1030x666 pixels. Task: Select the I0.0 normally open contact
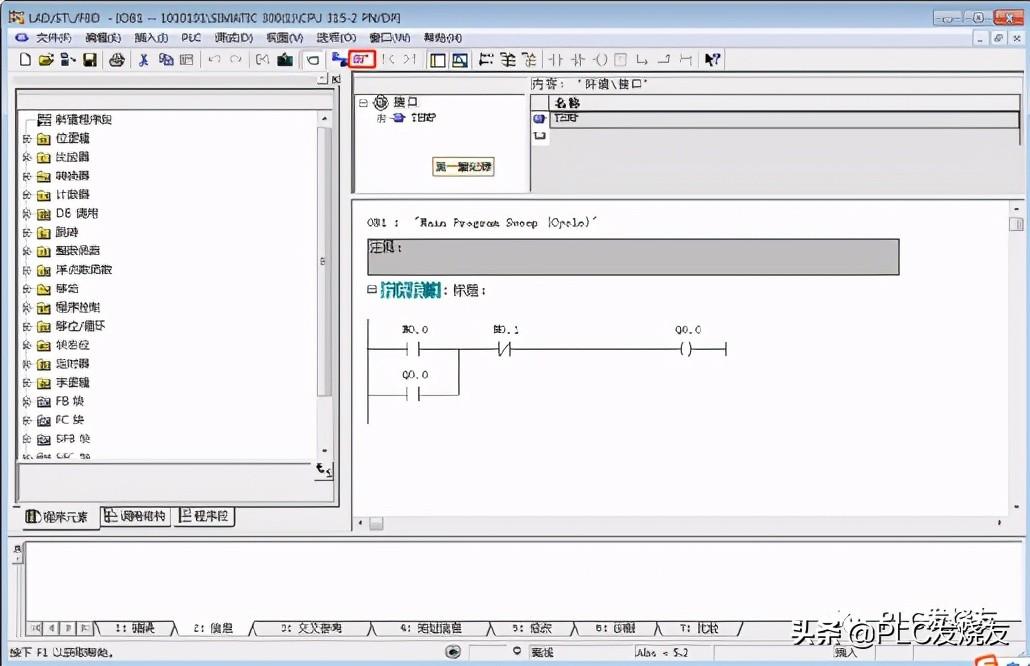point(413,349)
